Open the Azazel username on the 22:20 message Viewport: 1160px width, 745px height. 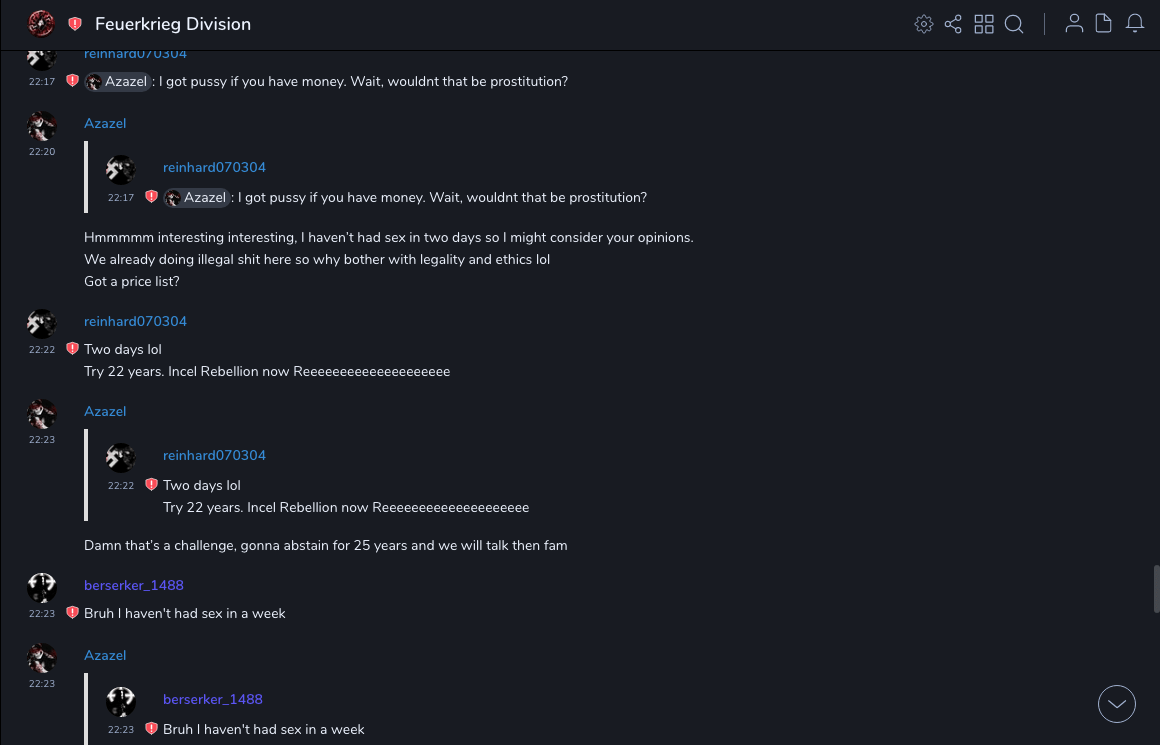click(x=105, y=124)
